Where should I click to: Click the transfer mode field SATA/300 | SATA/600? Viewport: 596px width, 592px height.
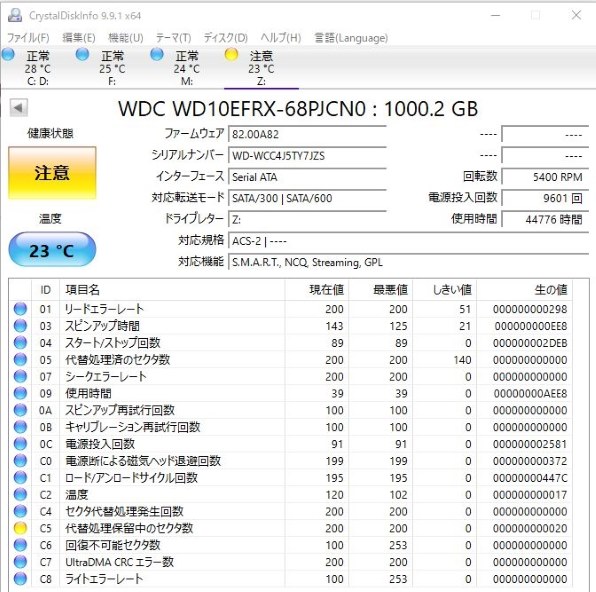[x=307, y=198]
